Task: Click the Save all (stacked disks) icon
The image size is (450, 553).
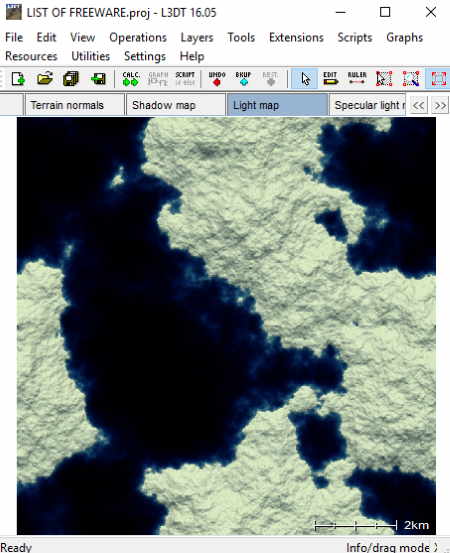Action: tap(71, 78)
